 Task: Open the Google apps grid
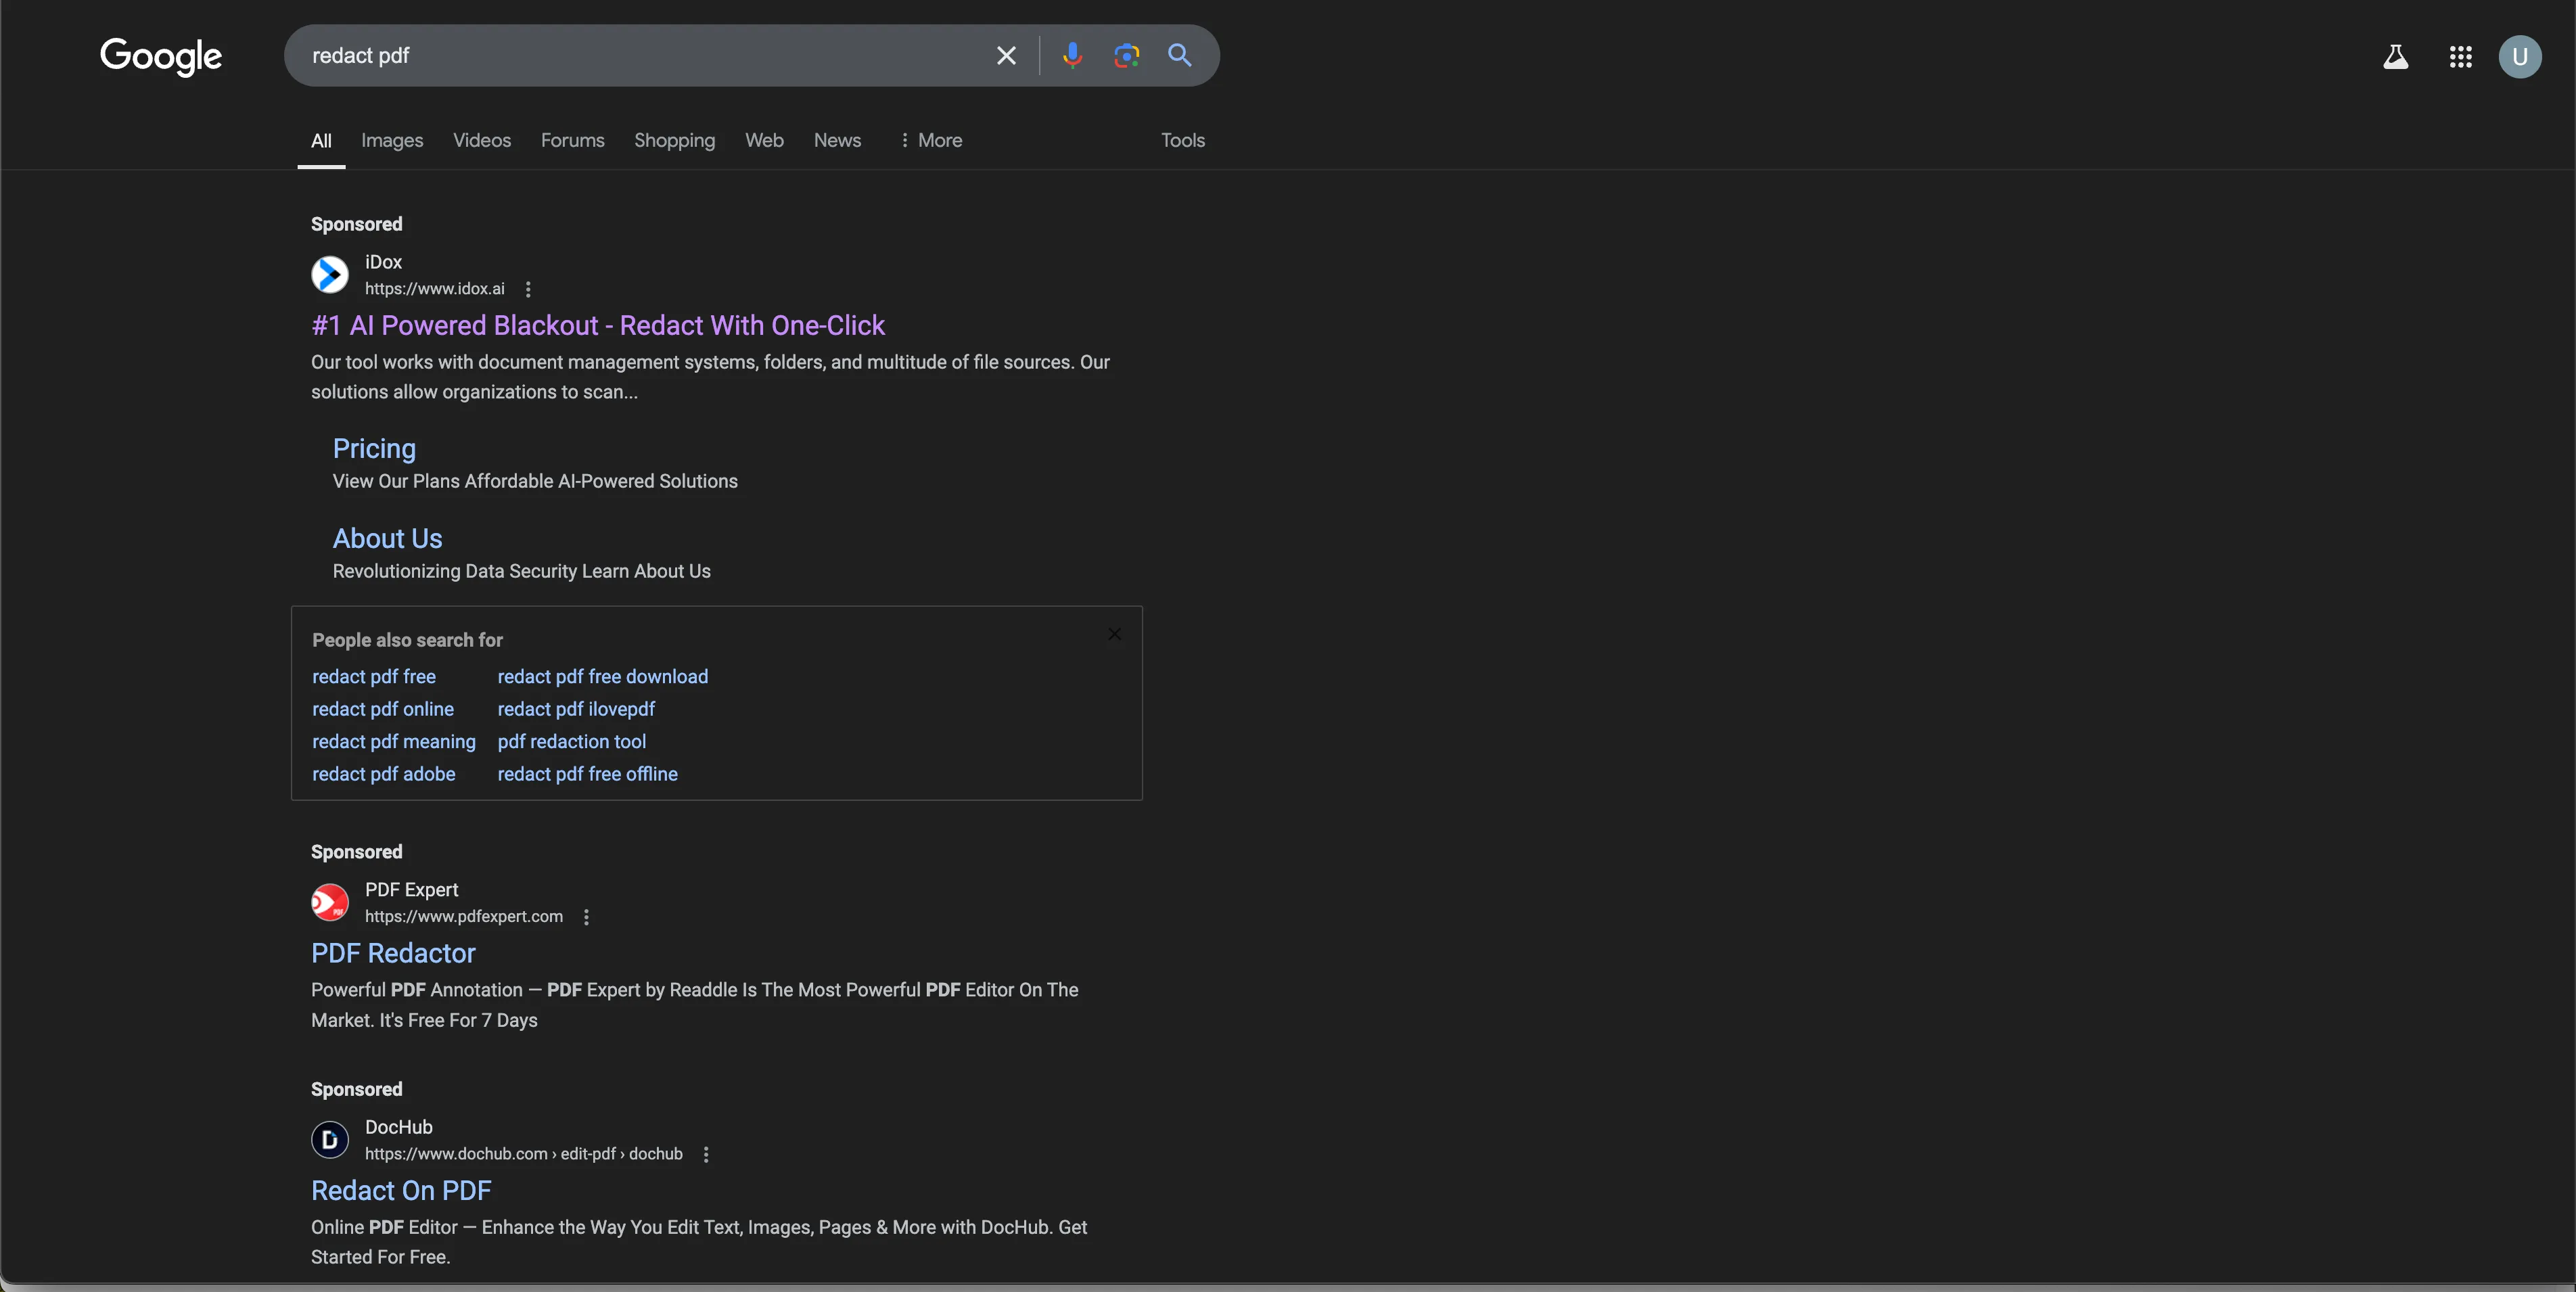[x=2461, y=57]
